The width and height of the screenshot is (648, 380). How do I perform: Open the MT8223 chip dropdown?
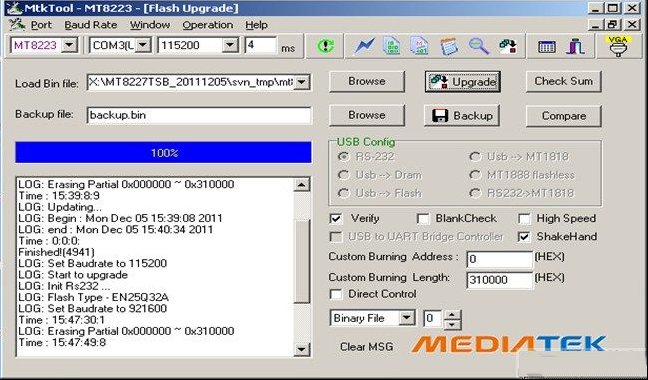click(69, 45)
